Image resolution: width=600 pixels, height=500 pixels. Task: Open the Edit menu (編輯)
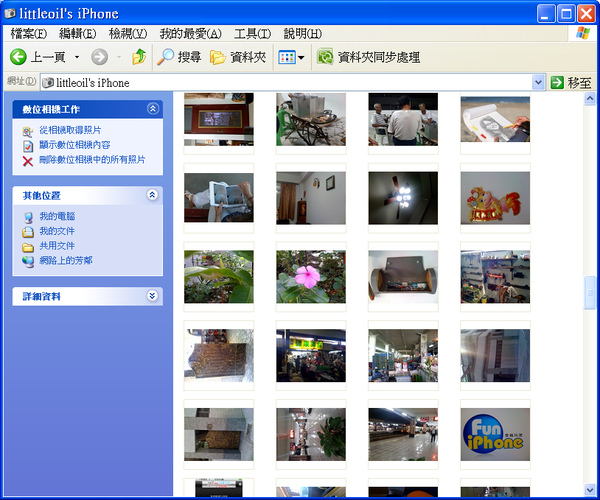[78, 34]
